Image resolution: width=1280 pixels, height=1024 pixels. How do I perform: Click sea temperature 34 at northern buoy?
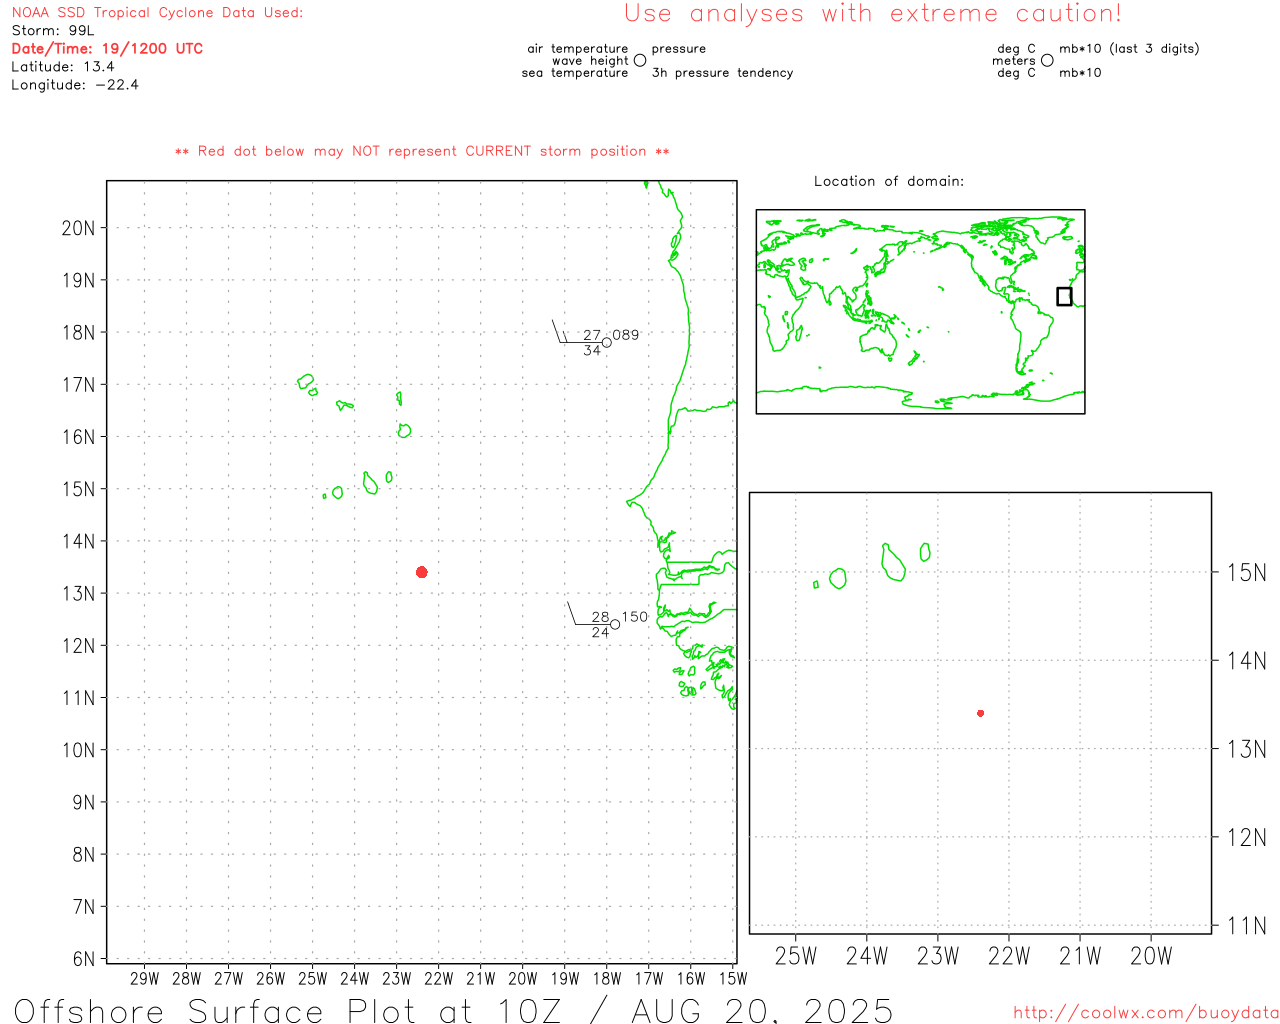(592, 351)
